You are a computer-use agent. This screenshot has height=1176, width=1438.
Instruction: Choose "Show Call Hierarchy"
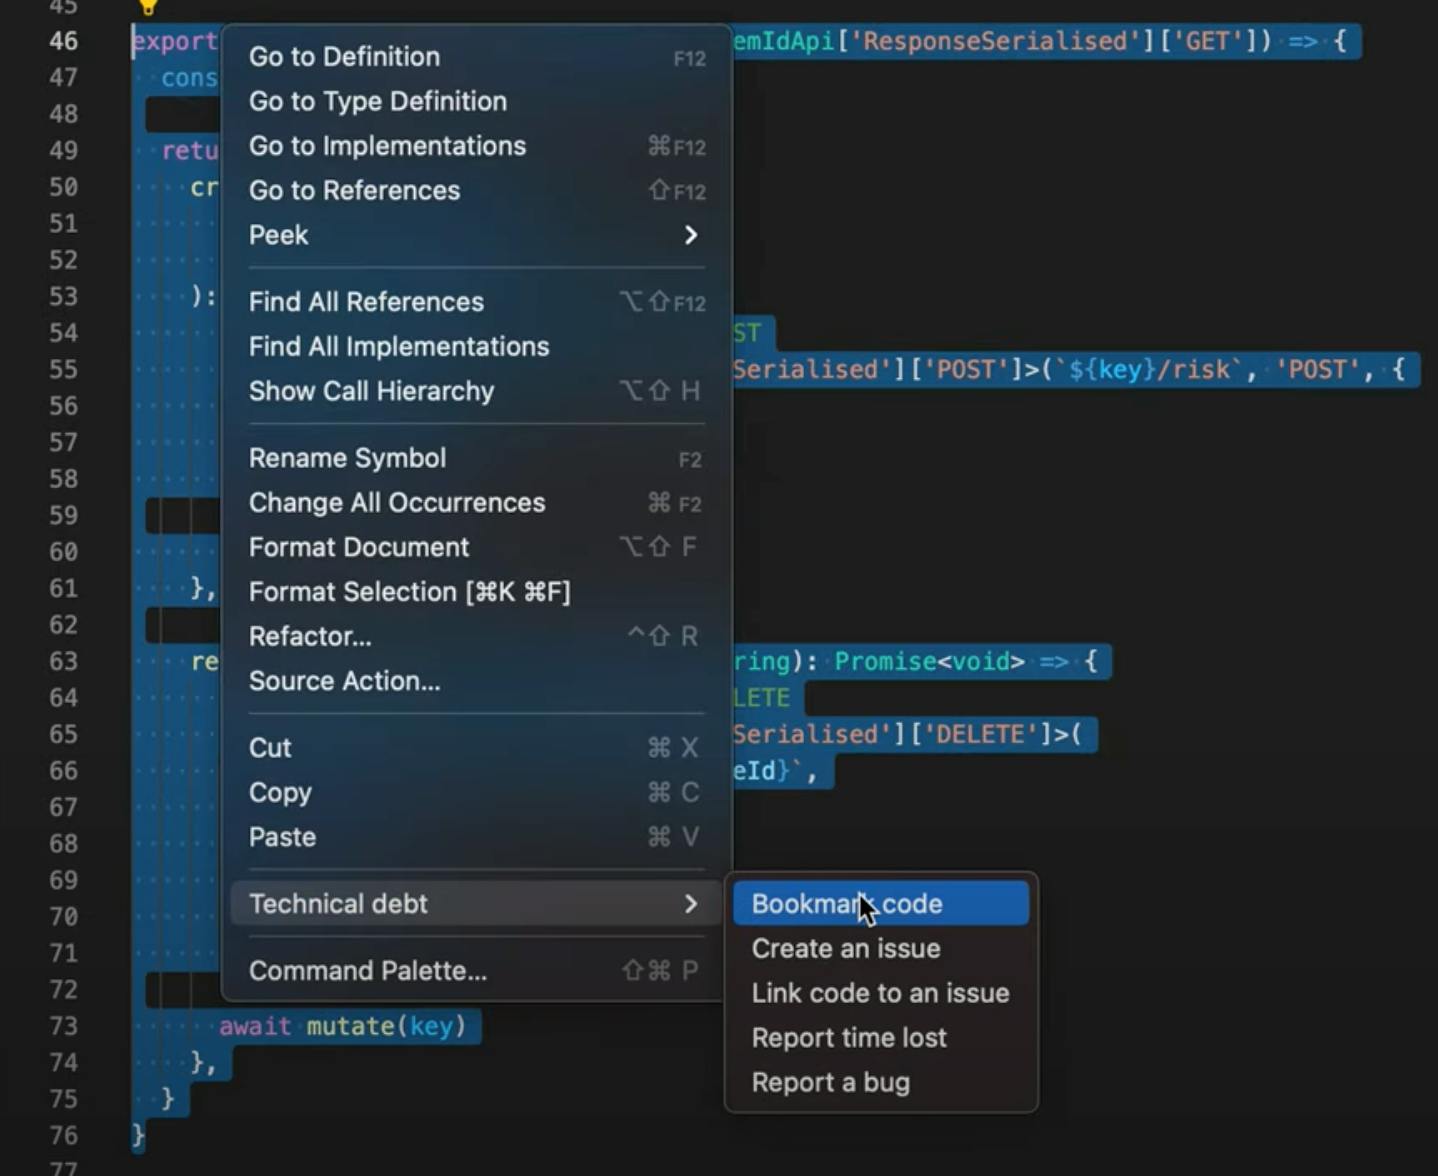click(372, 391)
